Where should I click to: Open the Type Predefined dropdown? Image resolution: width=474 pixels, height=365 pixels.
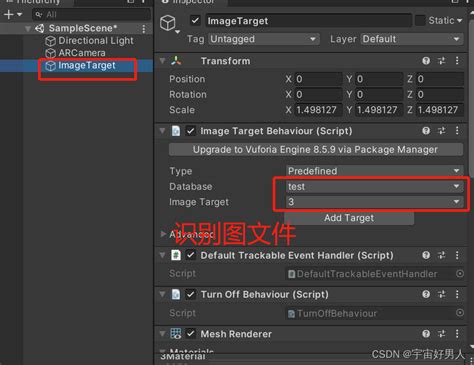click(x=374, y=171)
